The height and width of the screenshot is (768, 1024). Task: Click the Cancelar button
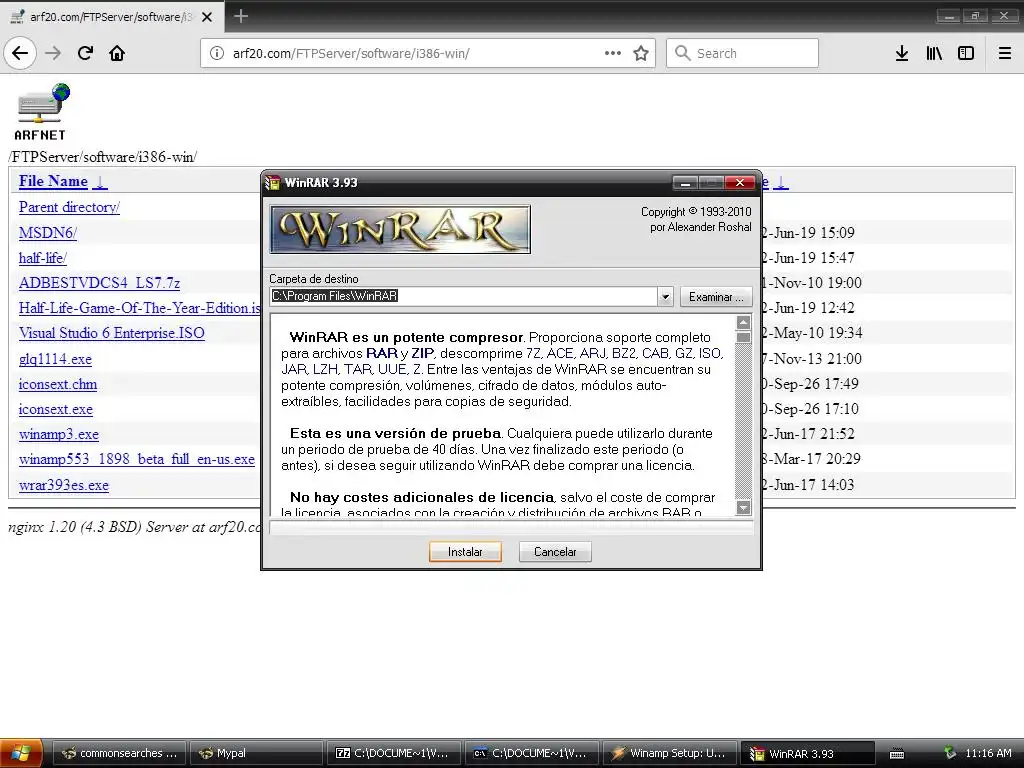click(x=555, y=552)
